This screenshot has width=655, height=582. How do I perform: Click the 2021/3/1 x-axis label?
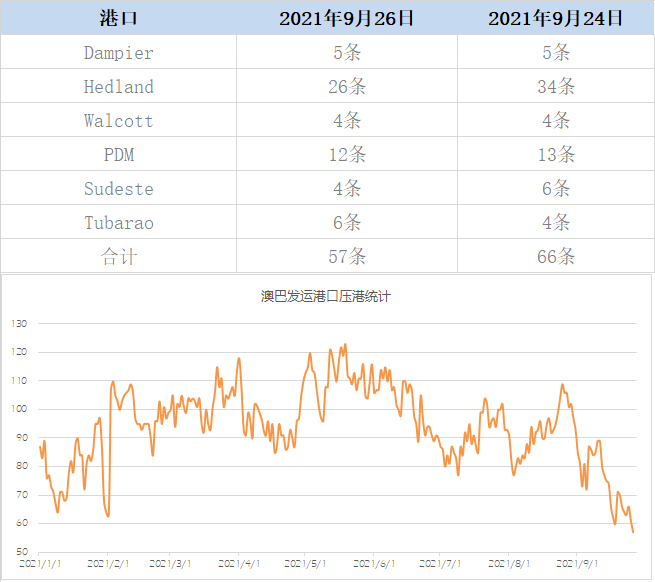pos(170,564)
